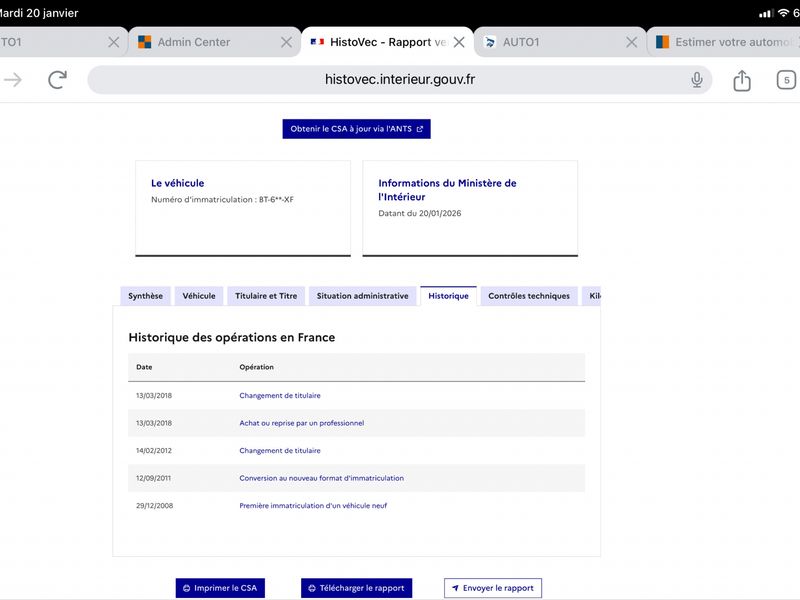Click Télécharger le rapport button
Viewport: 800px width, 600px height.
(356, 588)
